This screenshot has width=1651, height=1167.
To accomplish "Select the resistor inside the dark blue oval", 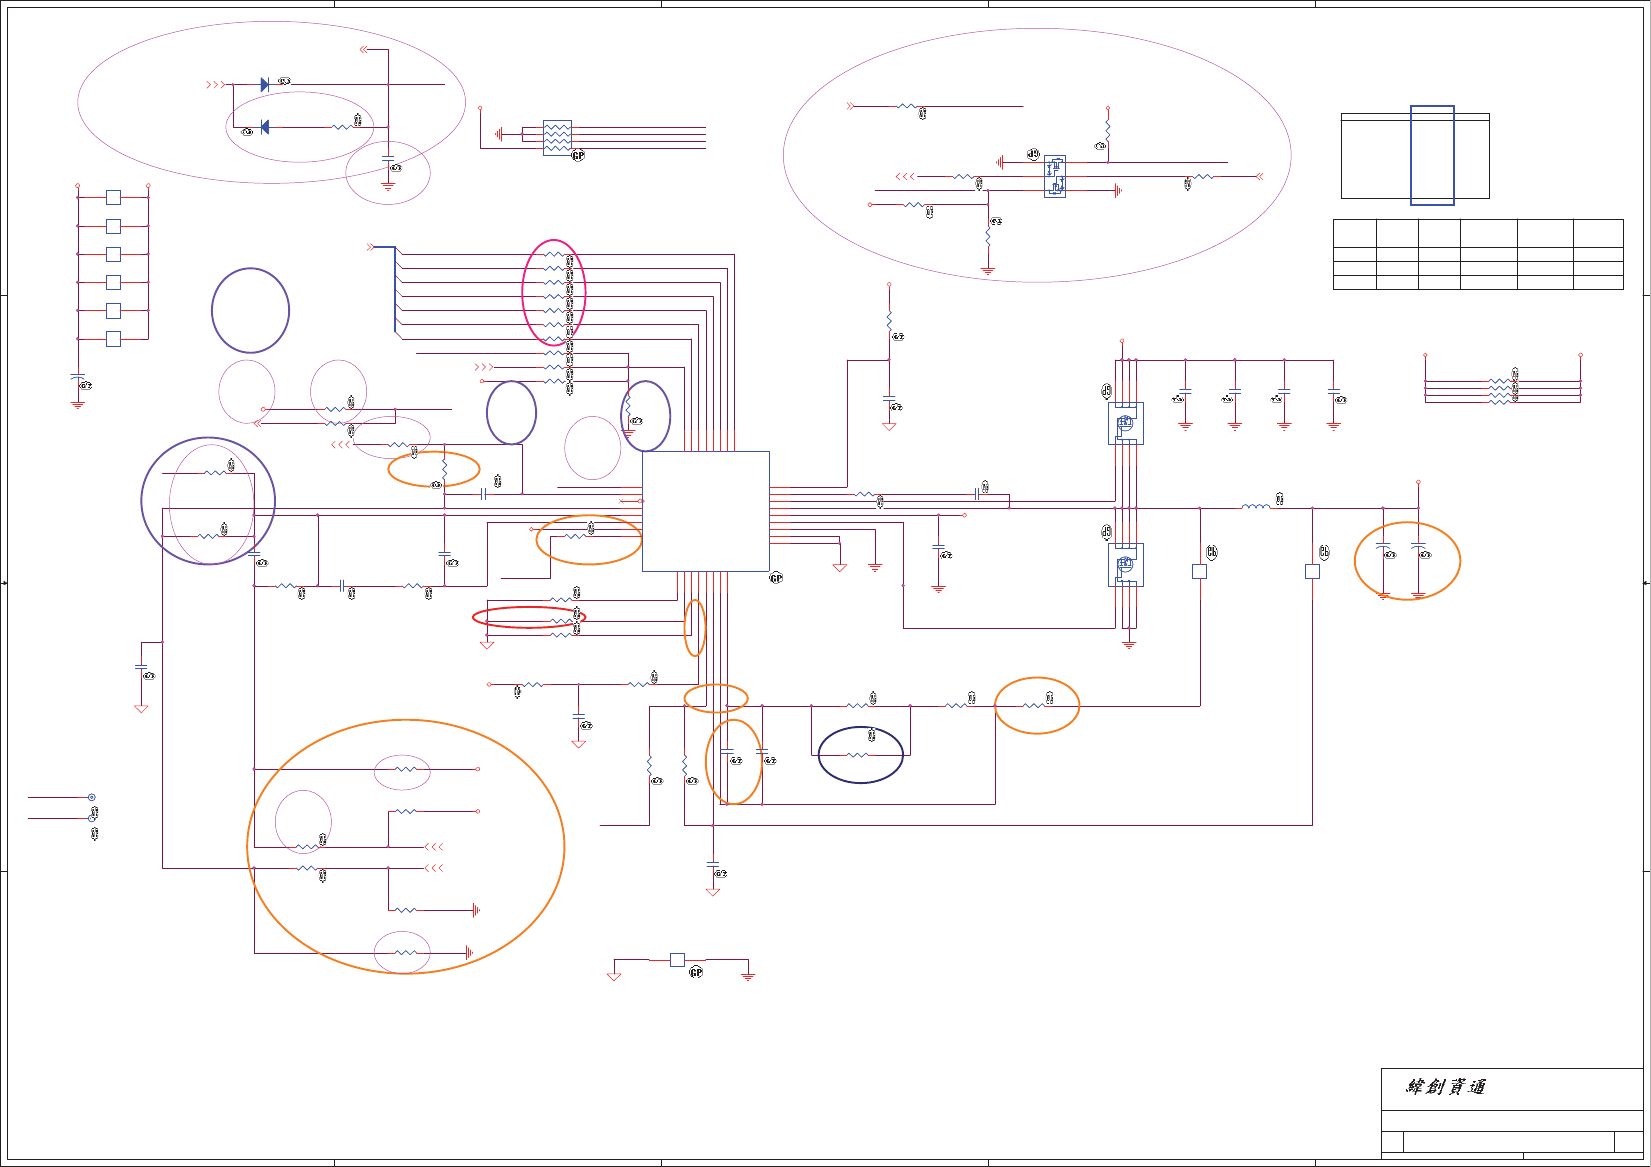I will coord(858,755).
